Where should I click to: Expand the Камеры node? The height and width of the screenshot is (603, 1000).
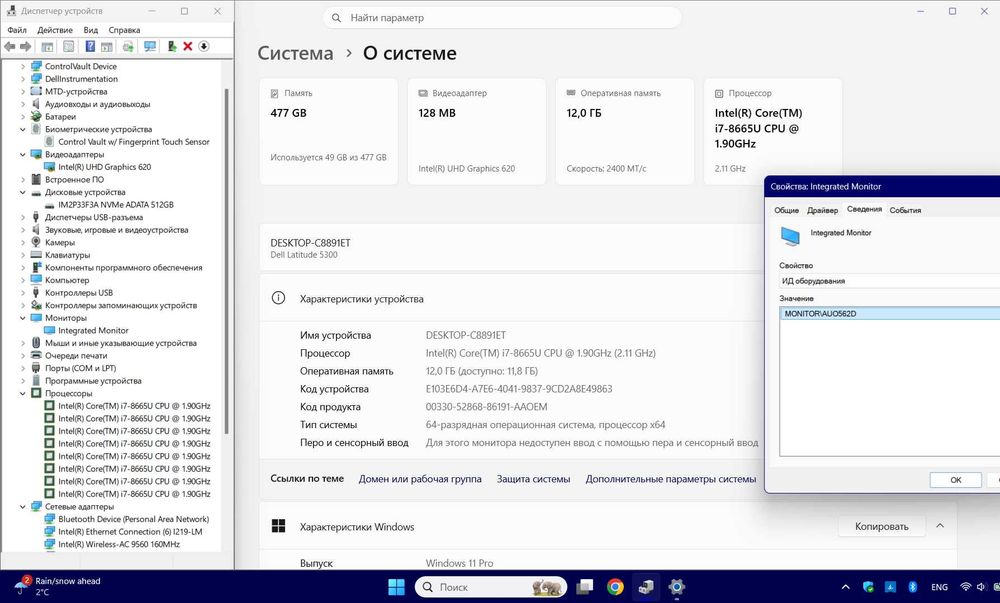(23, 242)
